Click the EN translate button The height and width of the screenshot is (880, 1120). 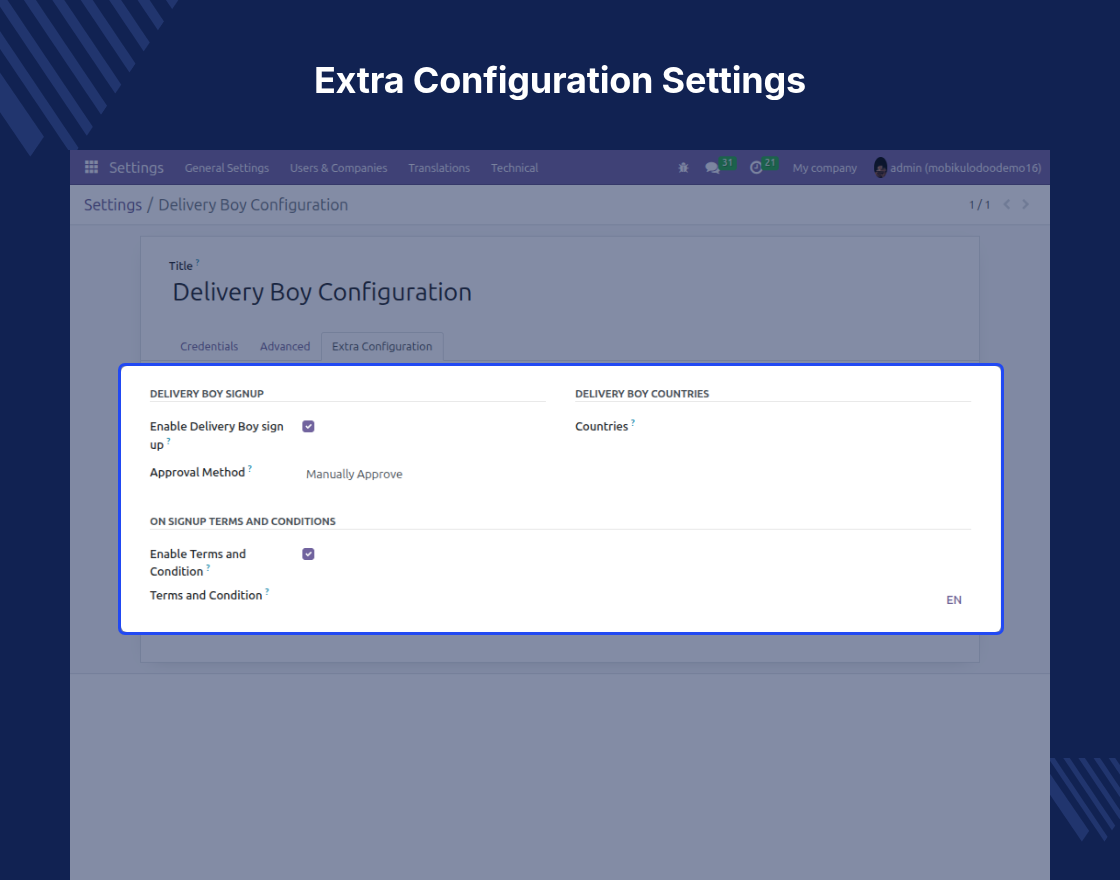click(954, 600)
